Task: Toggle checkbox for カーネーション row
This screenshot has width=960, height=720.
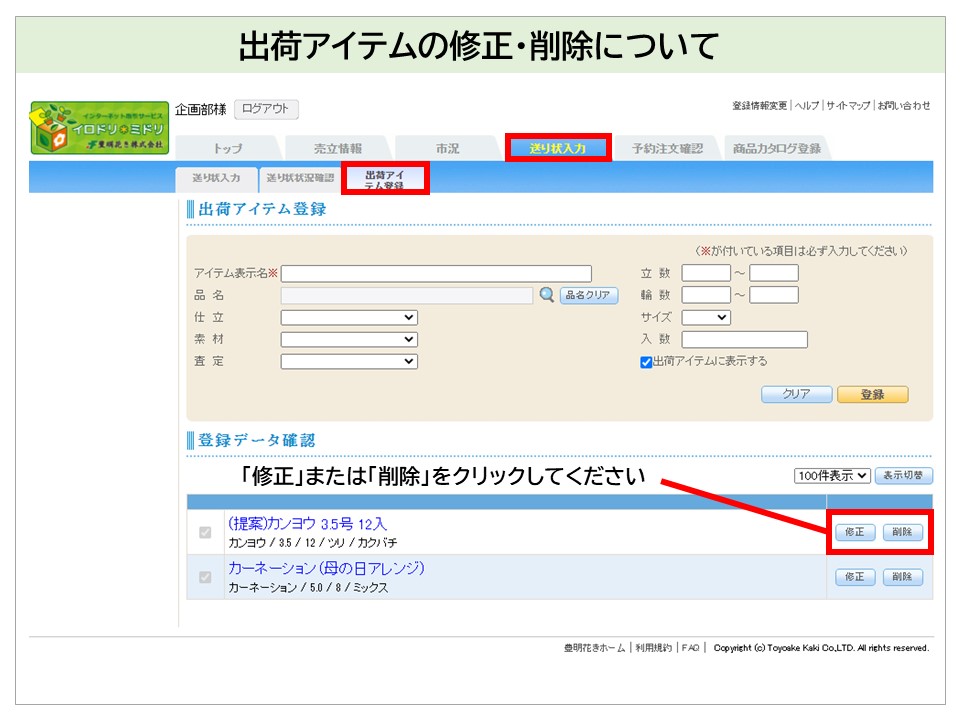Action: [205, 577]
